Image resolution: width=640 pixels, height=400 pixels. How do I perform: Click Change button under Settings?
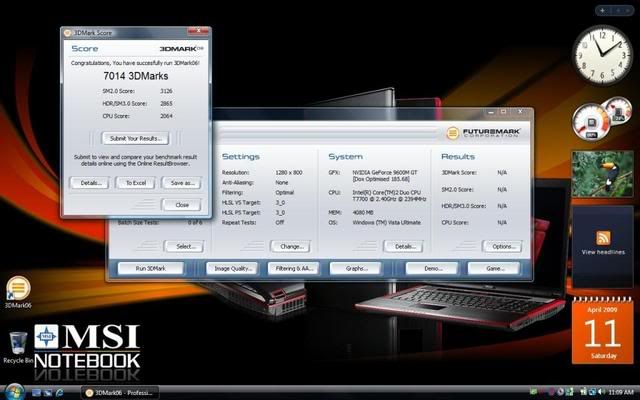[291, 247]
